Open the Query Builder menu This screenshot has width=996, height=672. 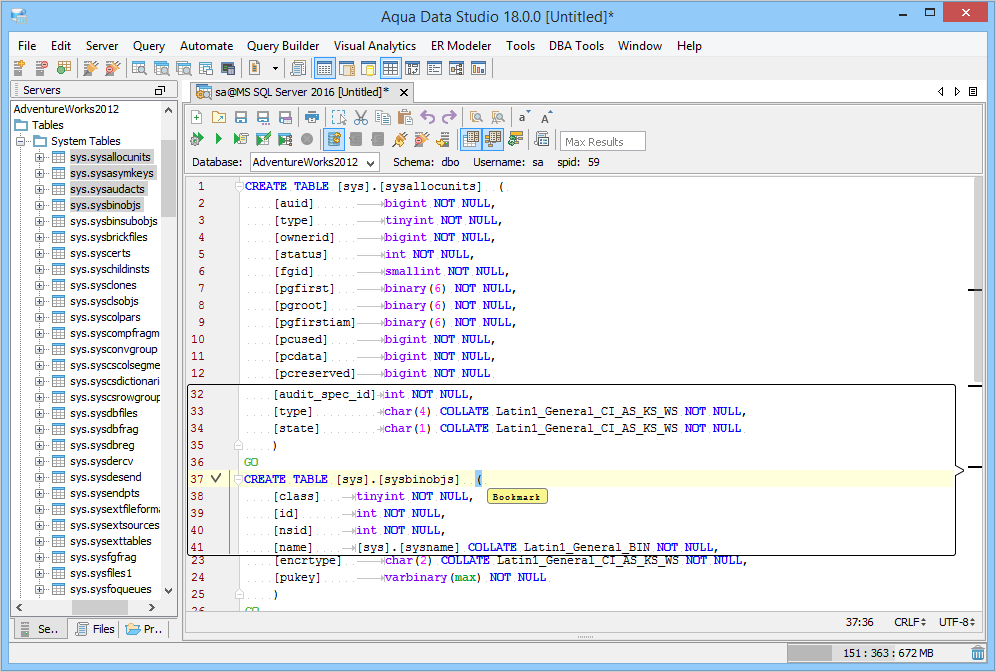click(283, 46)
